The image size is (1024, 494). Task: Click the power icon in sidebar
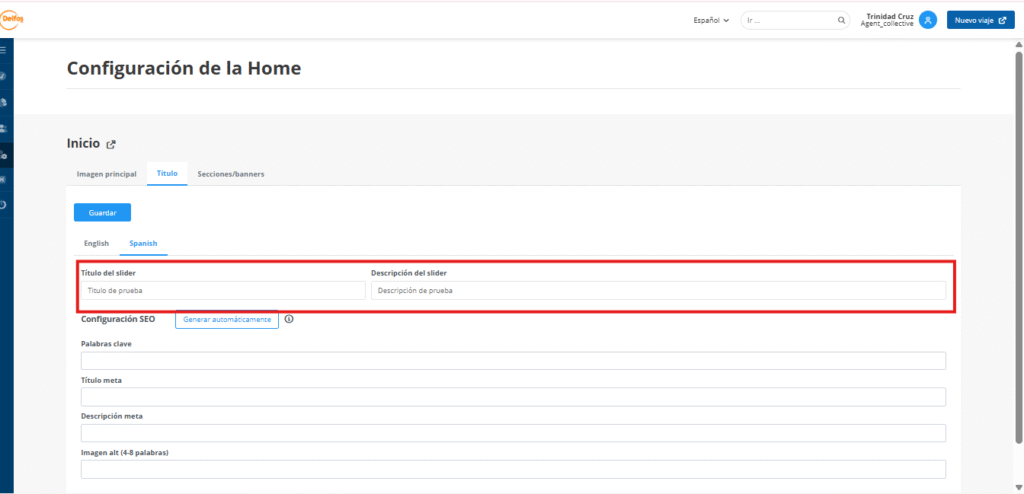4,205
